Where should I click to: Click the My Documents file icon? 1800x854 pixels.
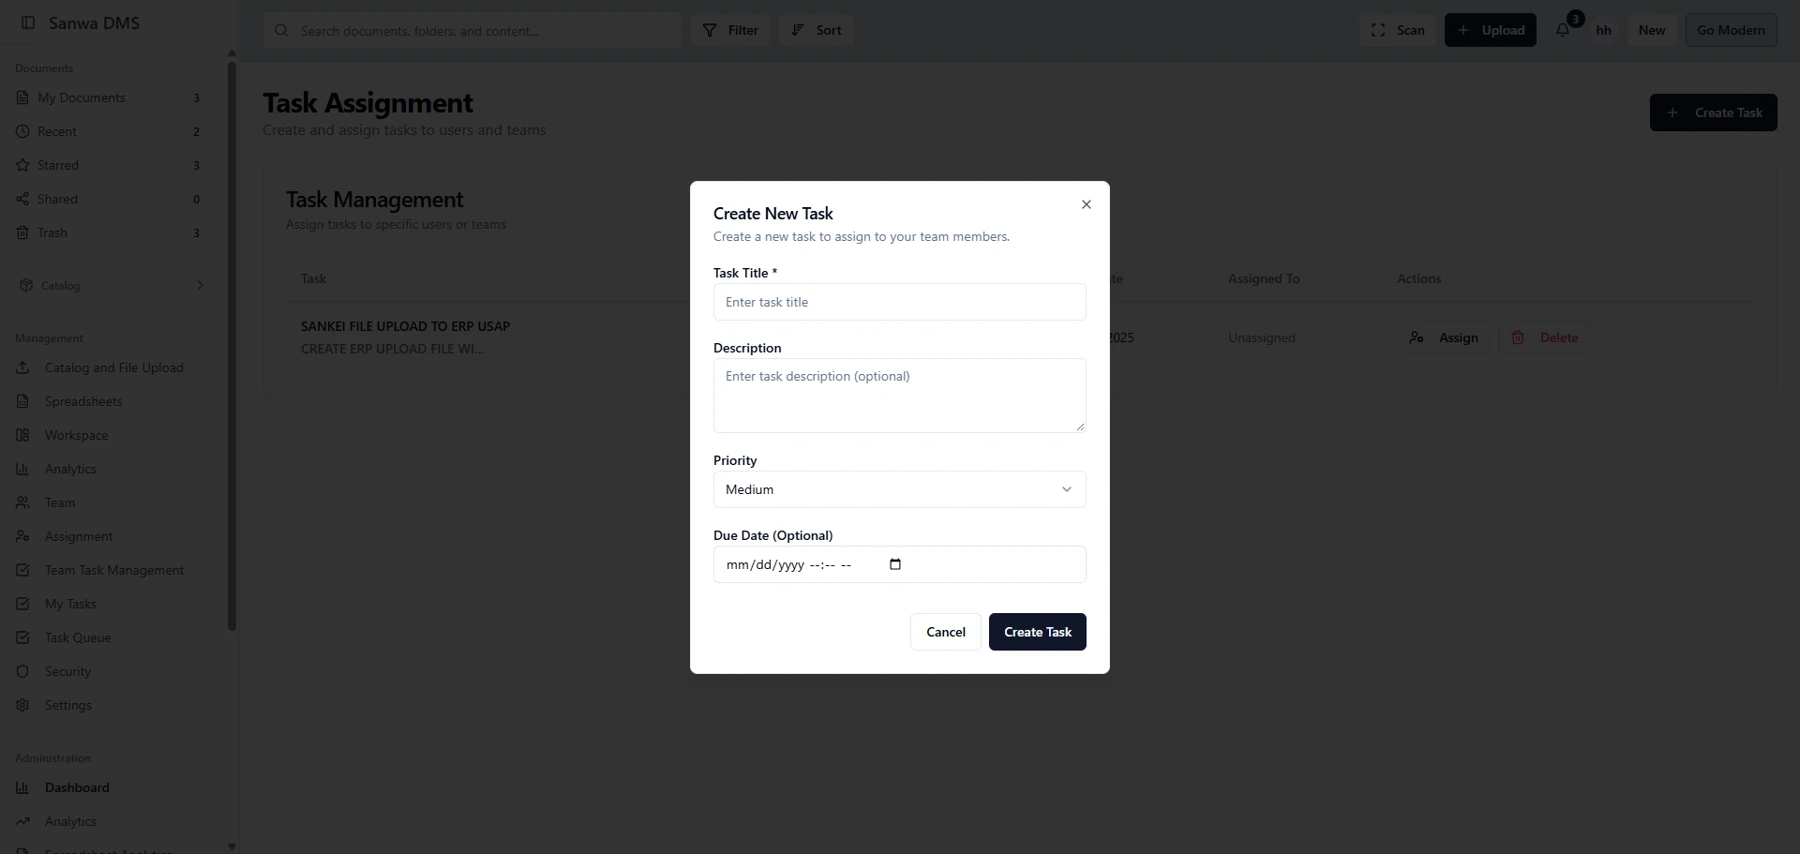tap(22, 97)
